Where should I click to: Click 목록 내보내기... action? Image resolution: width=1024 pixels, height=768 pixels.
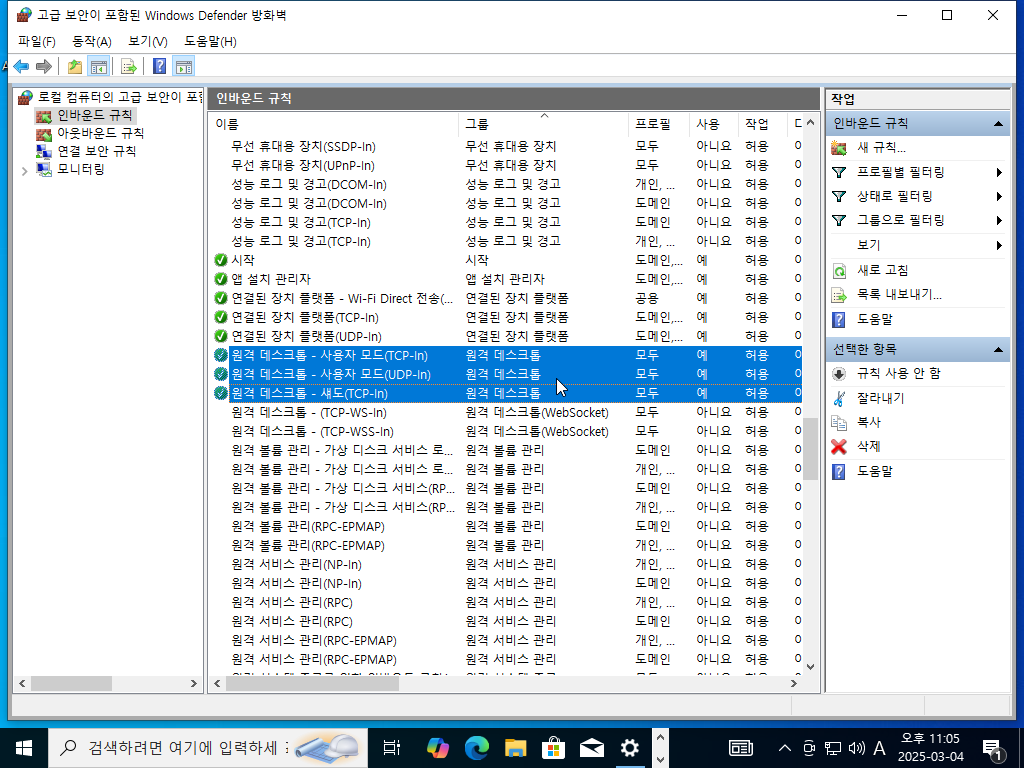[899, 295]
